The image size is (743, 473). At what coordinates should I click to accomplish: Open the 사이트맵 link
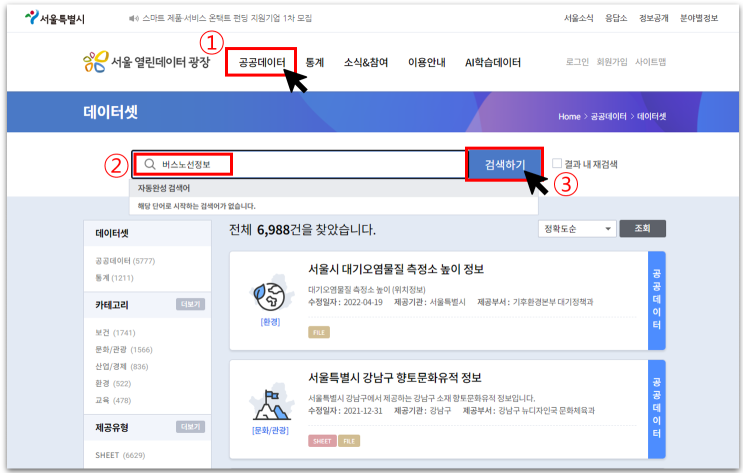coord(651,62)
